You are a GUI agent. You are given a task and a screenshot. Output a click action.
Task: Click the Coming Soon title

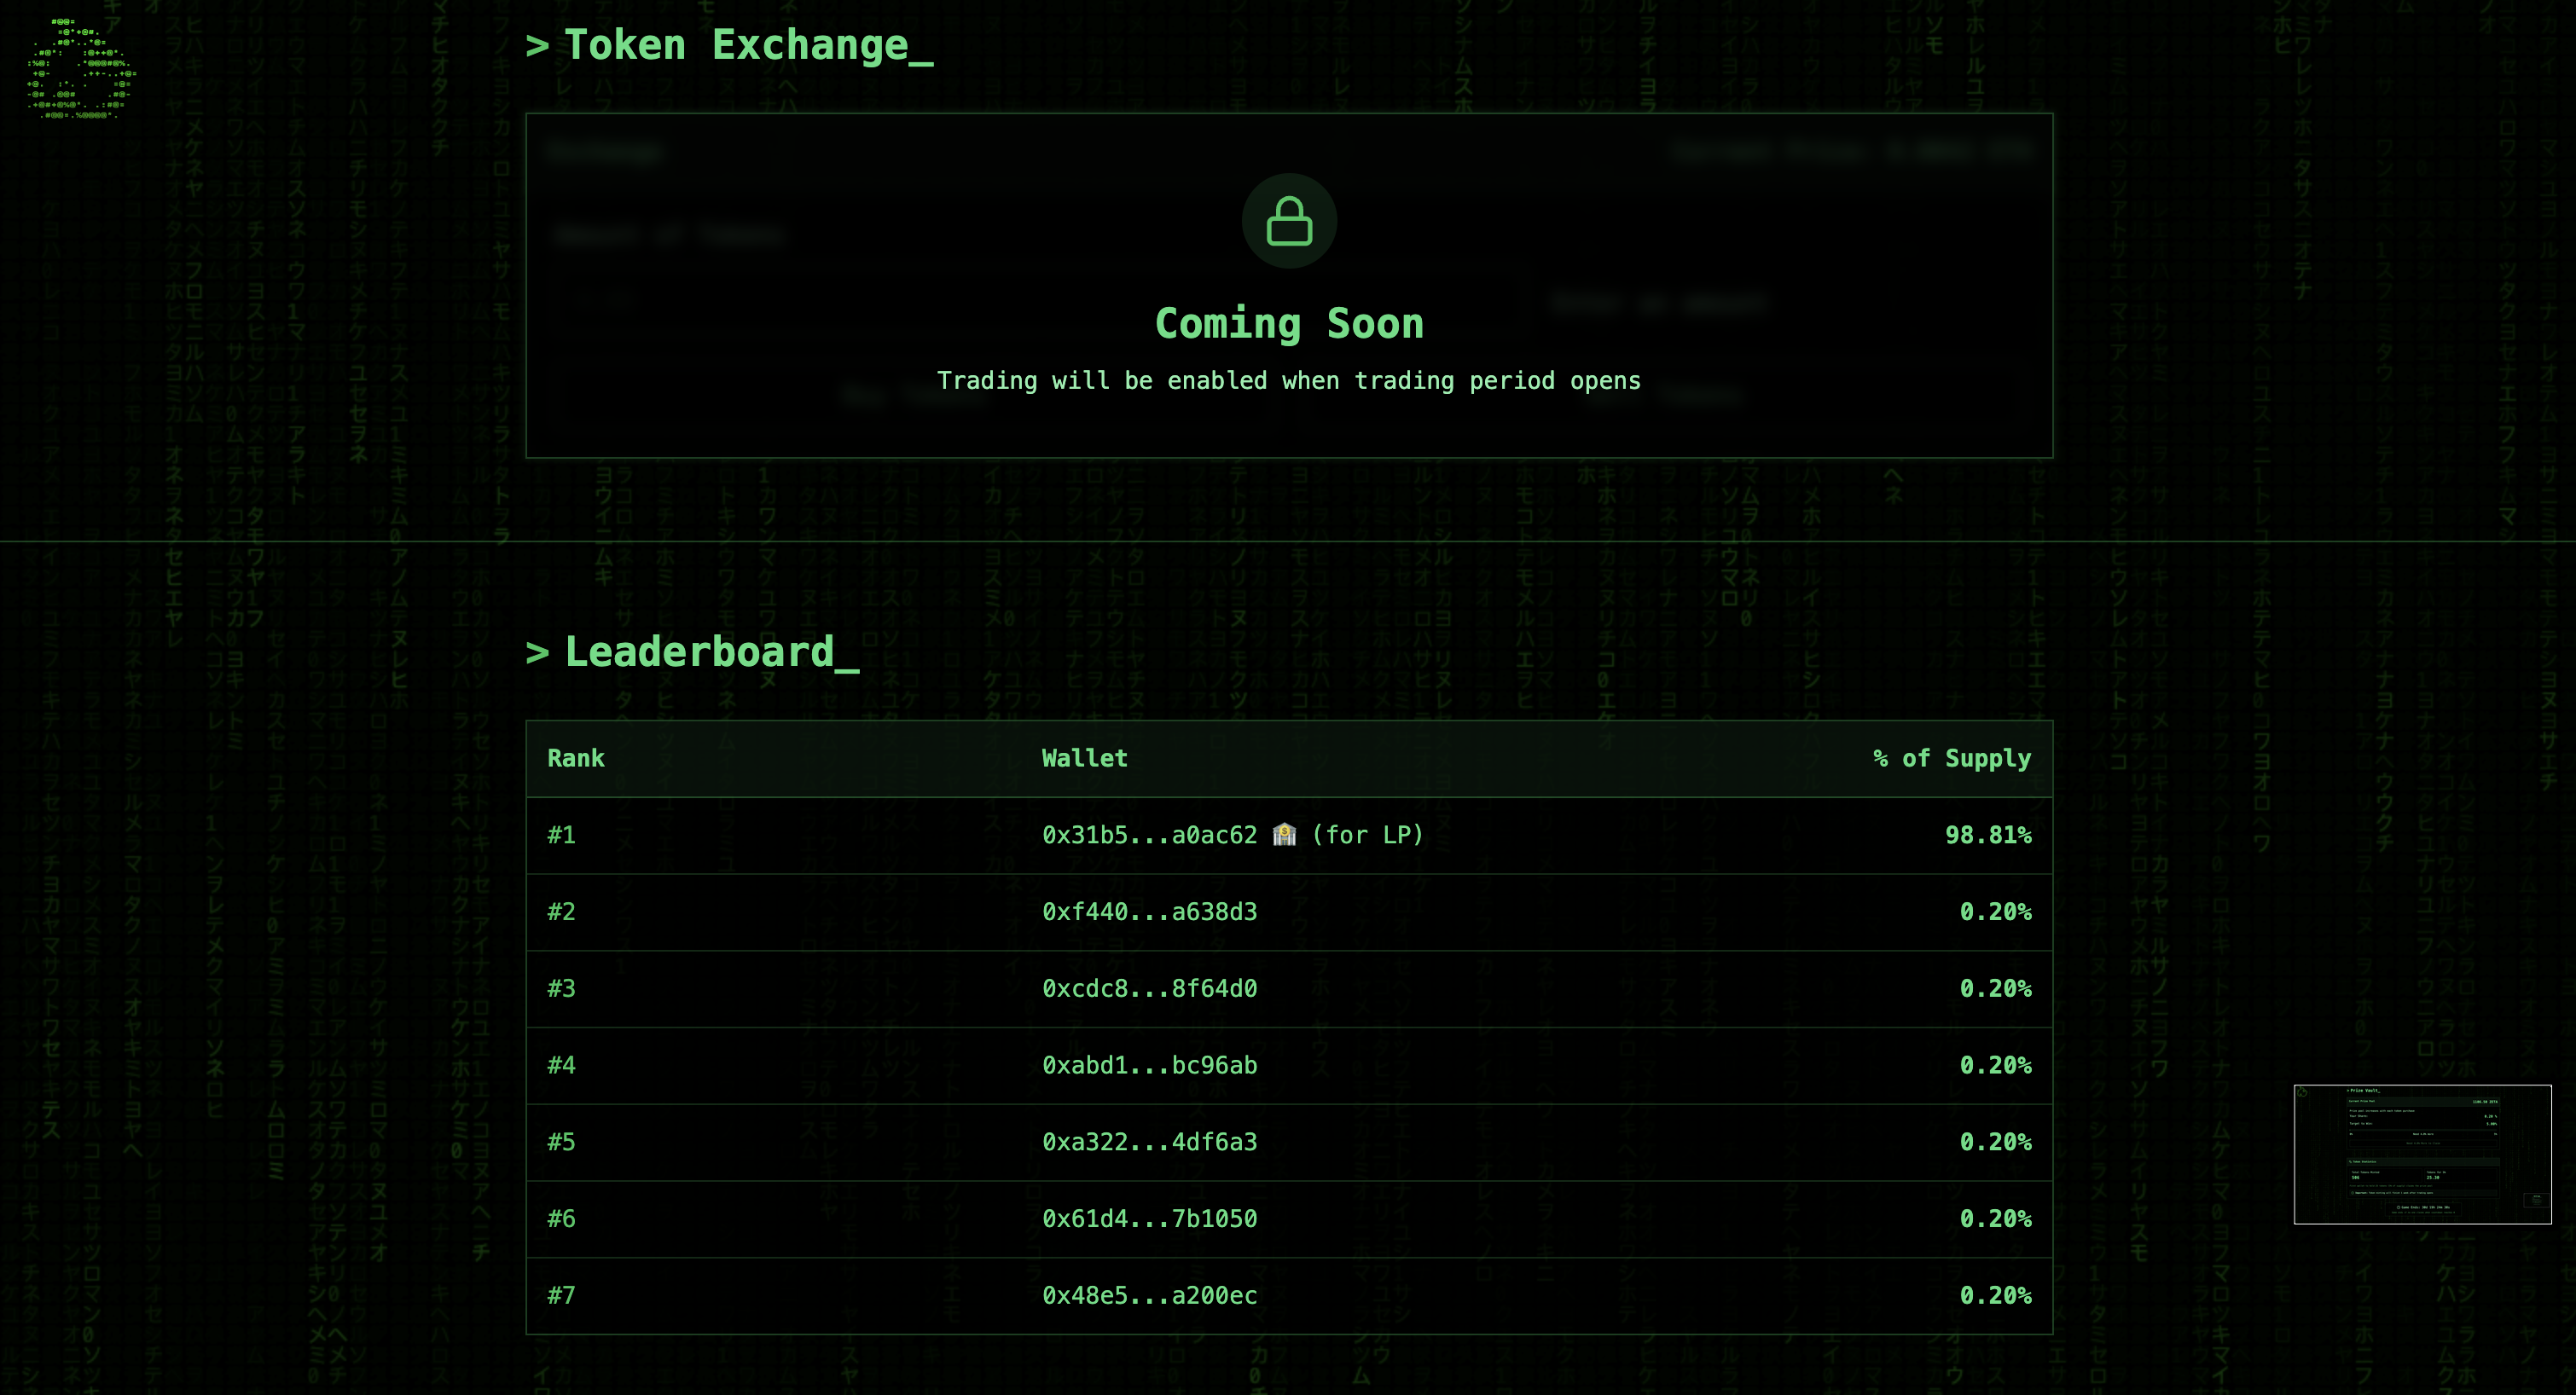pos(1289,324)
